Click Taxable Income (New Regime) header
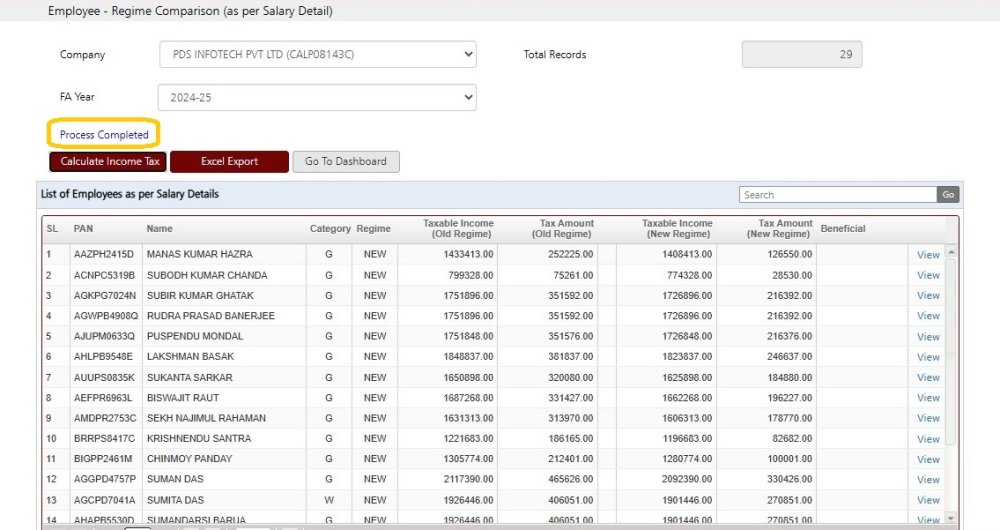The image size is (1000, 530). pyautogui.click(x=677, y=228)
